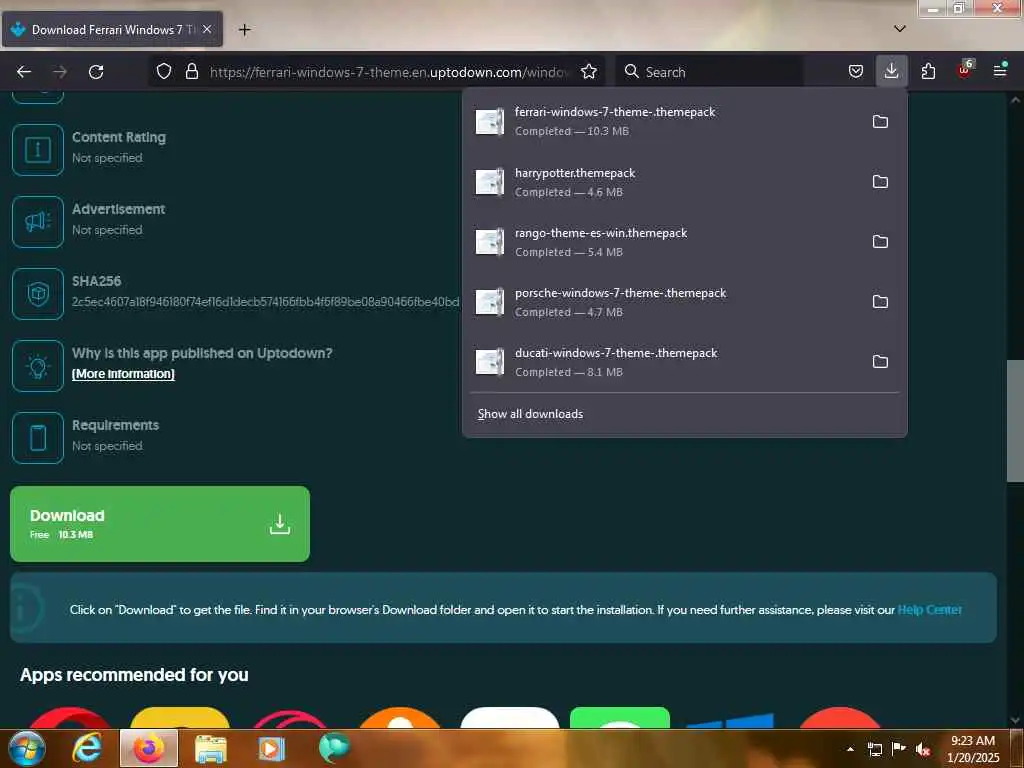Visit the Help Center link

(929, 610)
